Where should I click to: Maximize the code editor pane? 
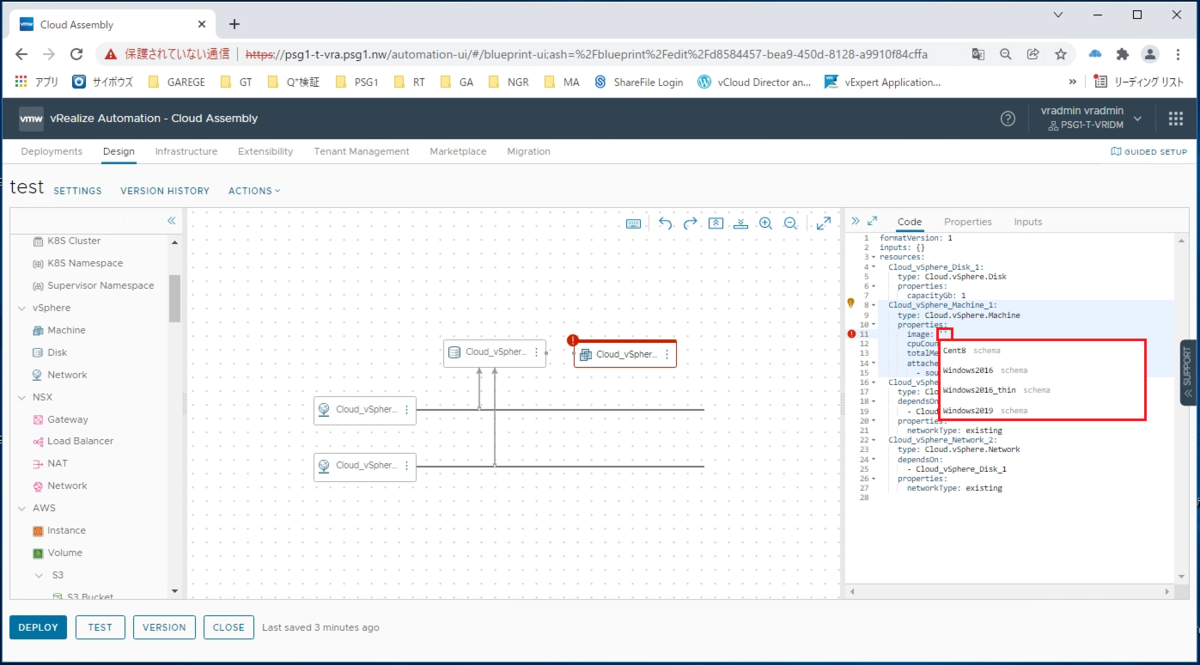coord(872,221)
